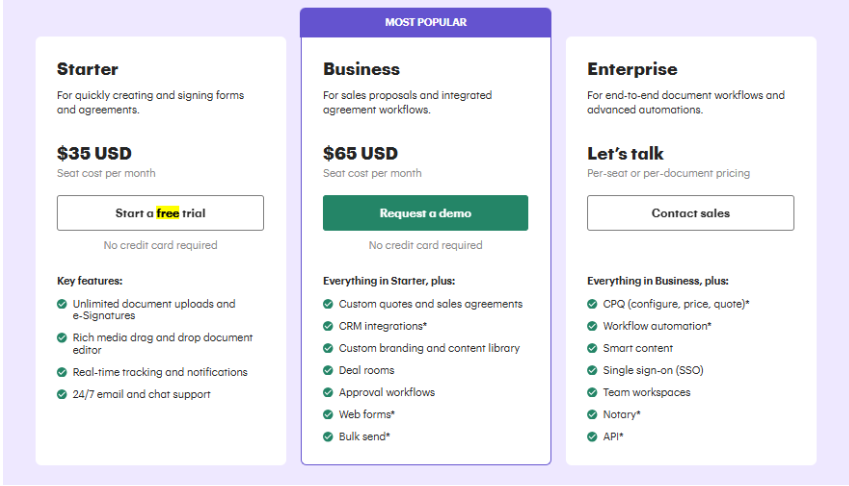
Task: Click checkmark icon beside Rich media drag and drop
Action: coord(63,338)
